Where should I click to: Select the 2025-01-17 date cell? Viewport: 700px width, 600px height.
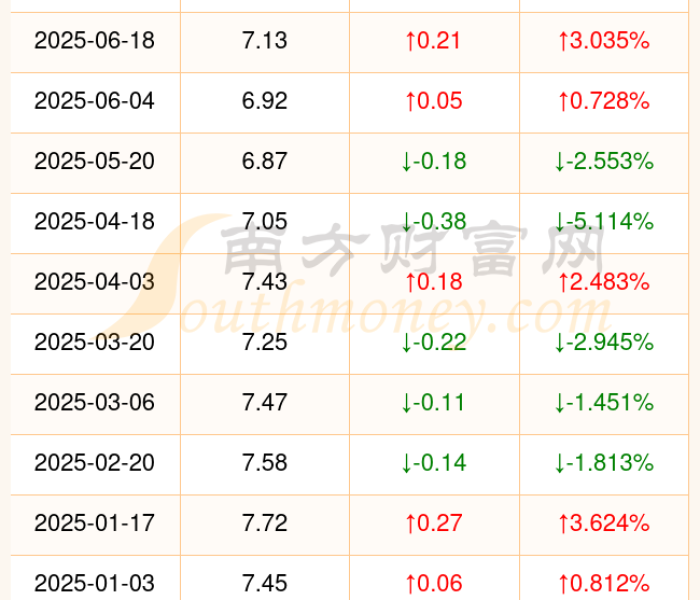tap(94, 522)
